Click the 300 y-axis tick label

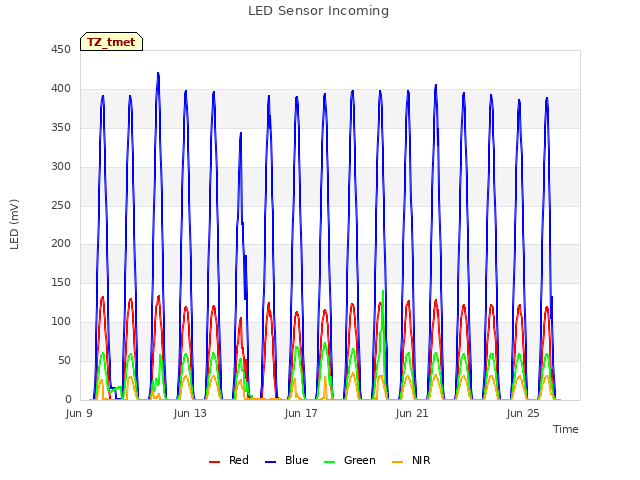click(x=61, y=167)
